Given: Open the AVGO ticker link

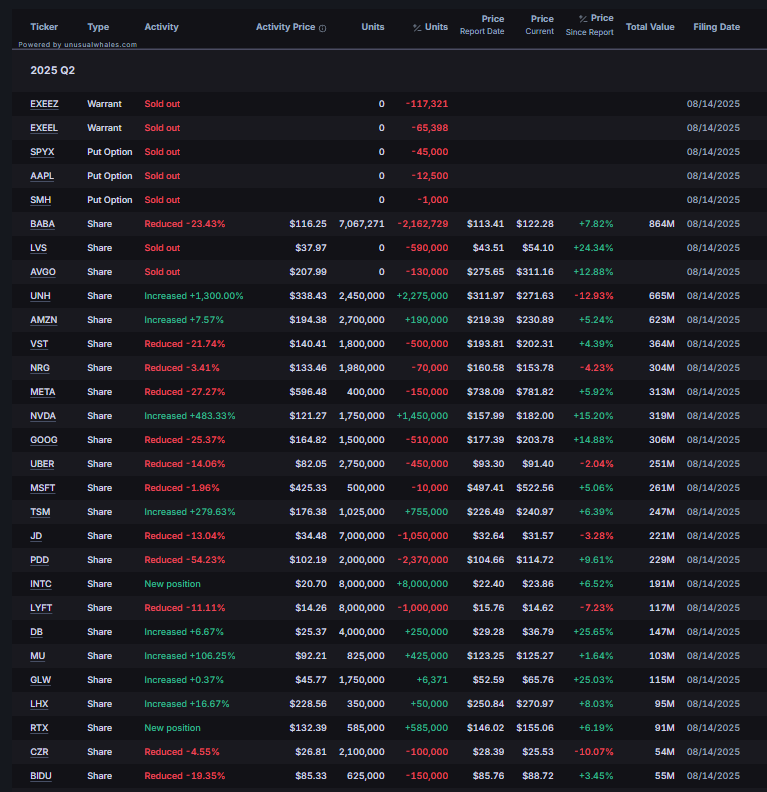Looking at the screenshot, I should pos(43,272).
